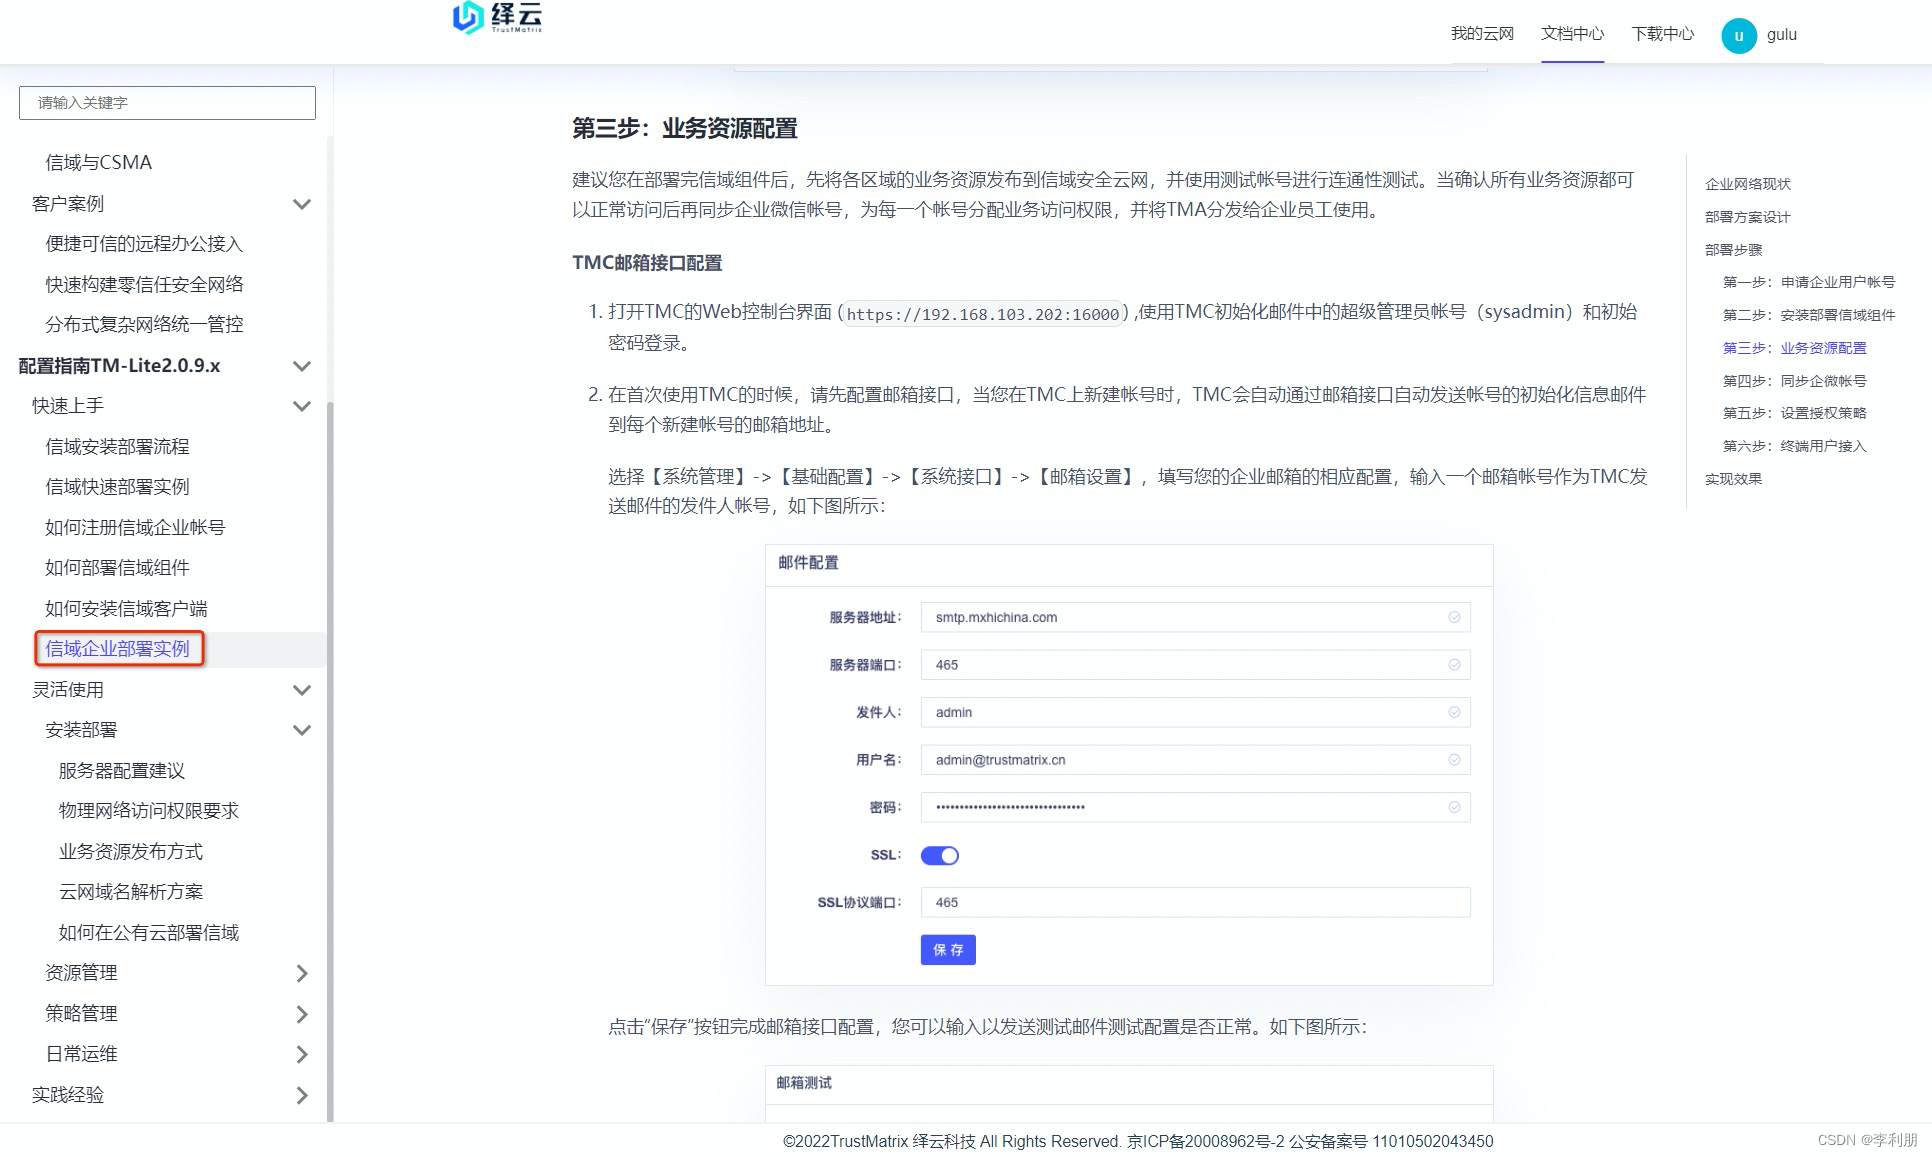The height and width of the screenshot is (1157, 1932).
Task: Click the sidebar vertical scrollbar
Action: coord(330,760)
